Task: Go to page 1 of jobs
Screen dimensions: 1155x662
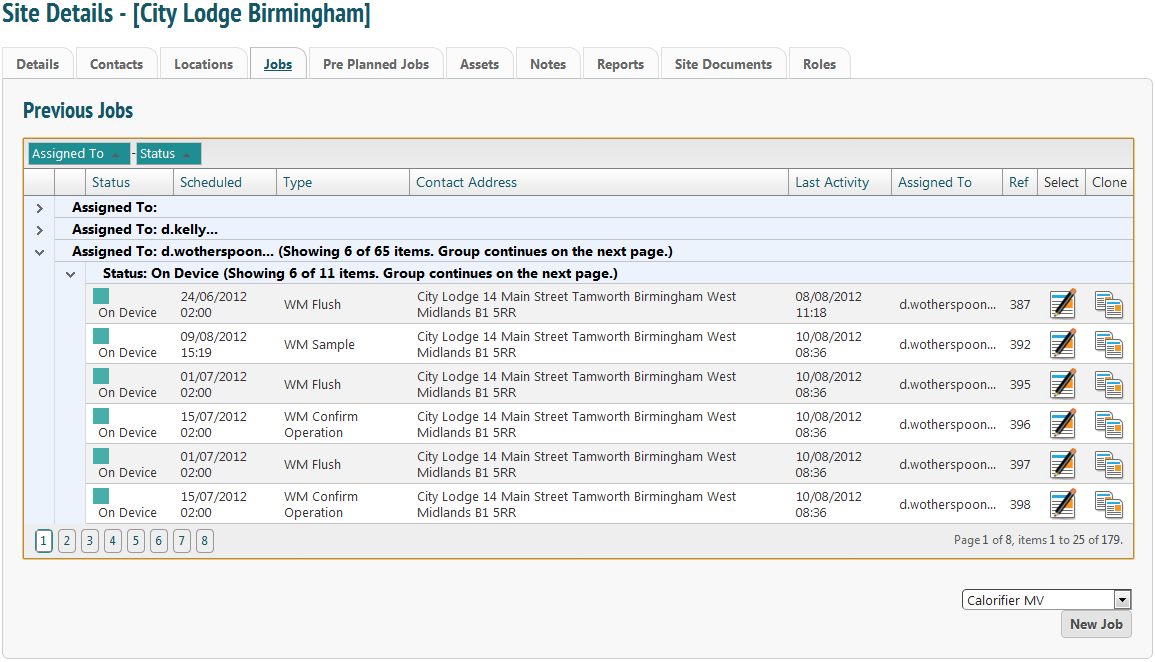Action: click(43, 540)
